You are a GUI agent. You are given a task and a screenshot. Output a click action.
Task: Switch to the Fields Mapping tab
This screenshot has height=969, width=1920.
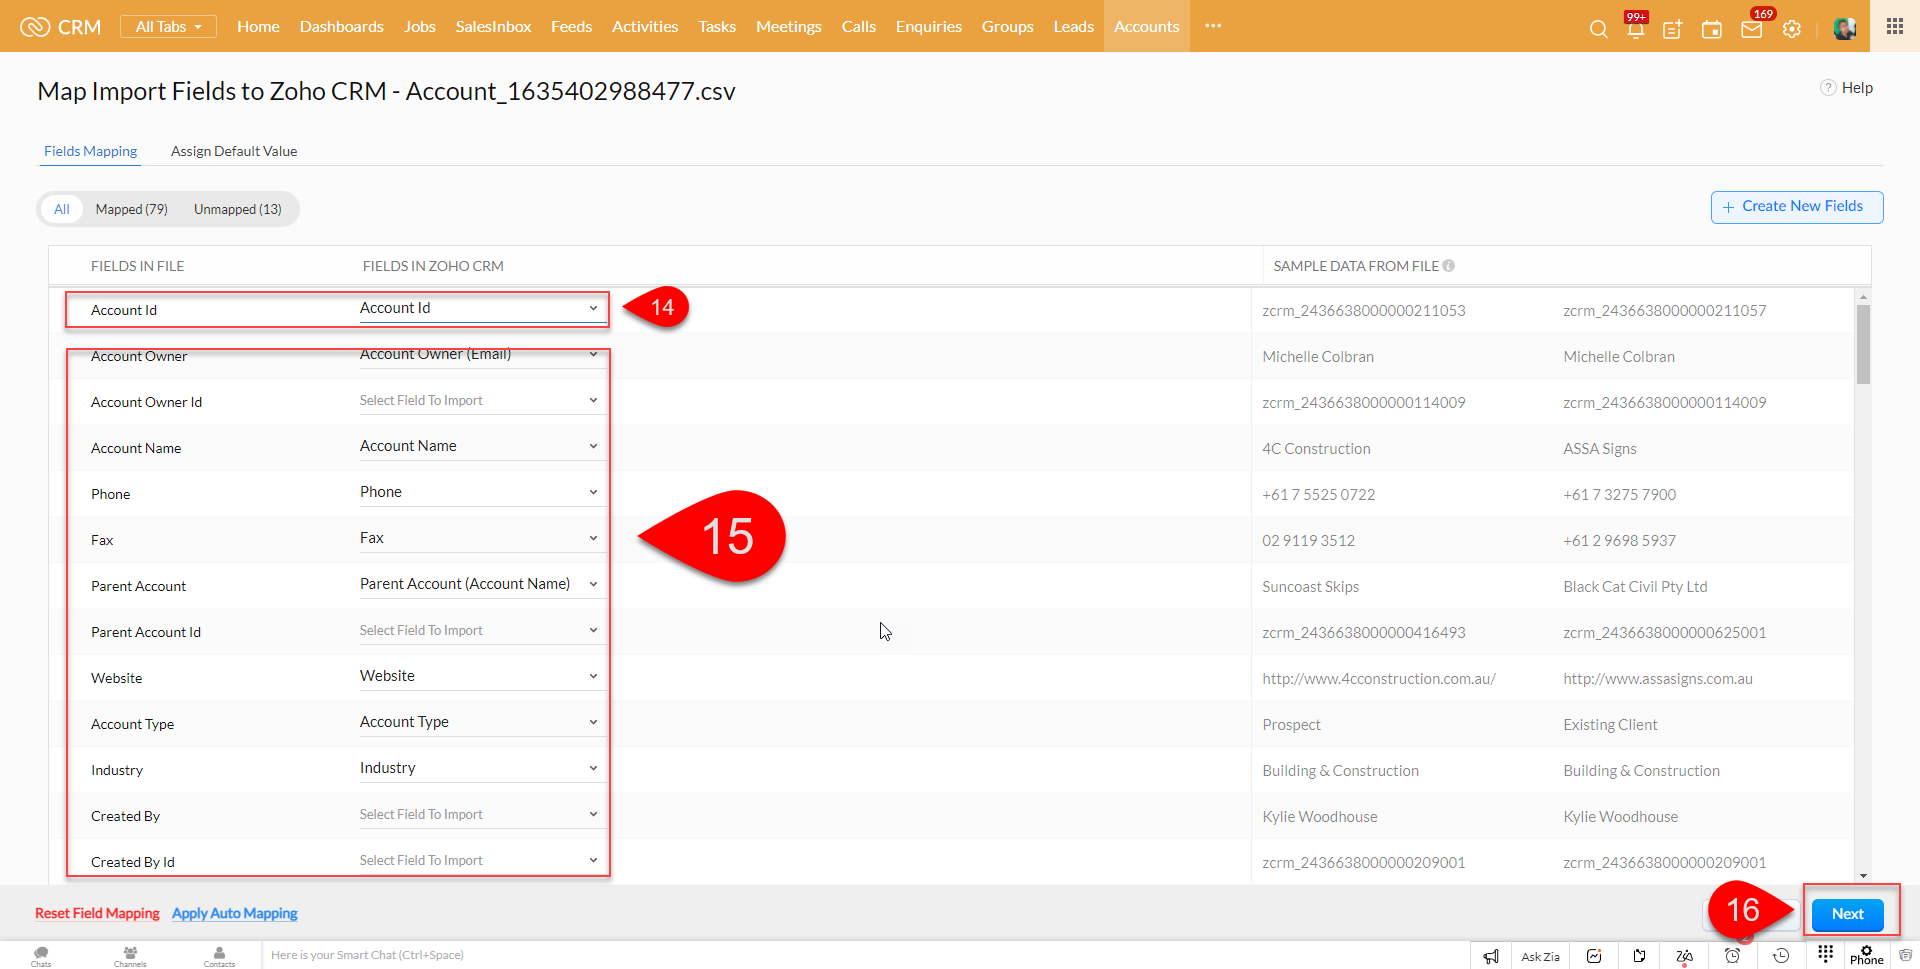(90, 151)
